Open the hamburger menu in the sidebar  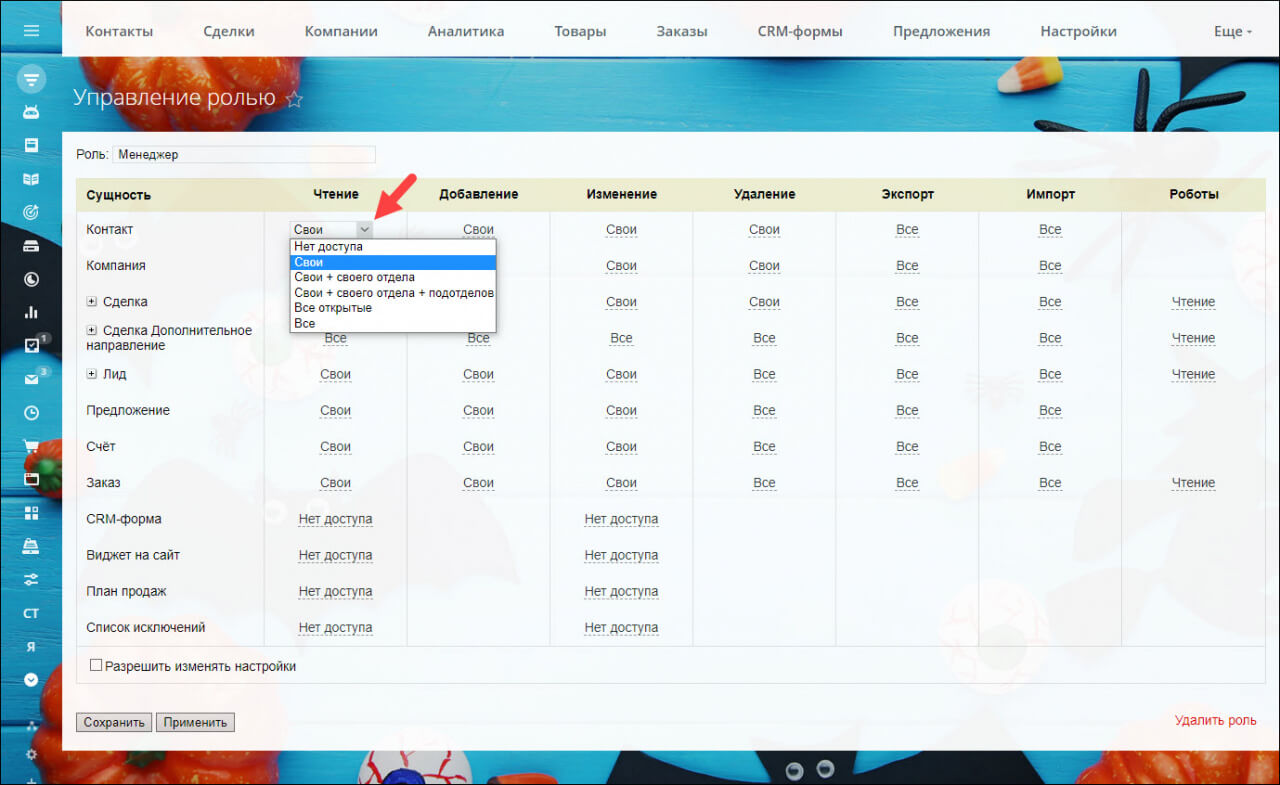(x=31, y=31)
